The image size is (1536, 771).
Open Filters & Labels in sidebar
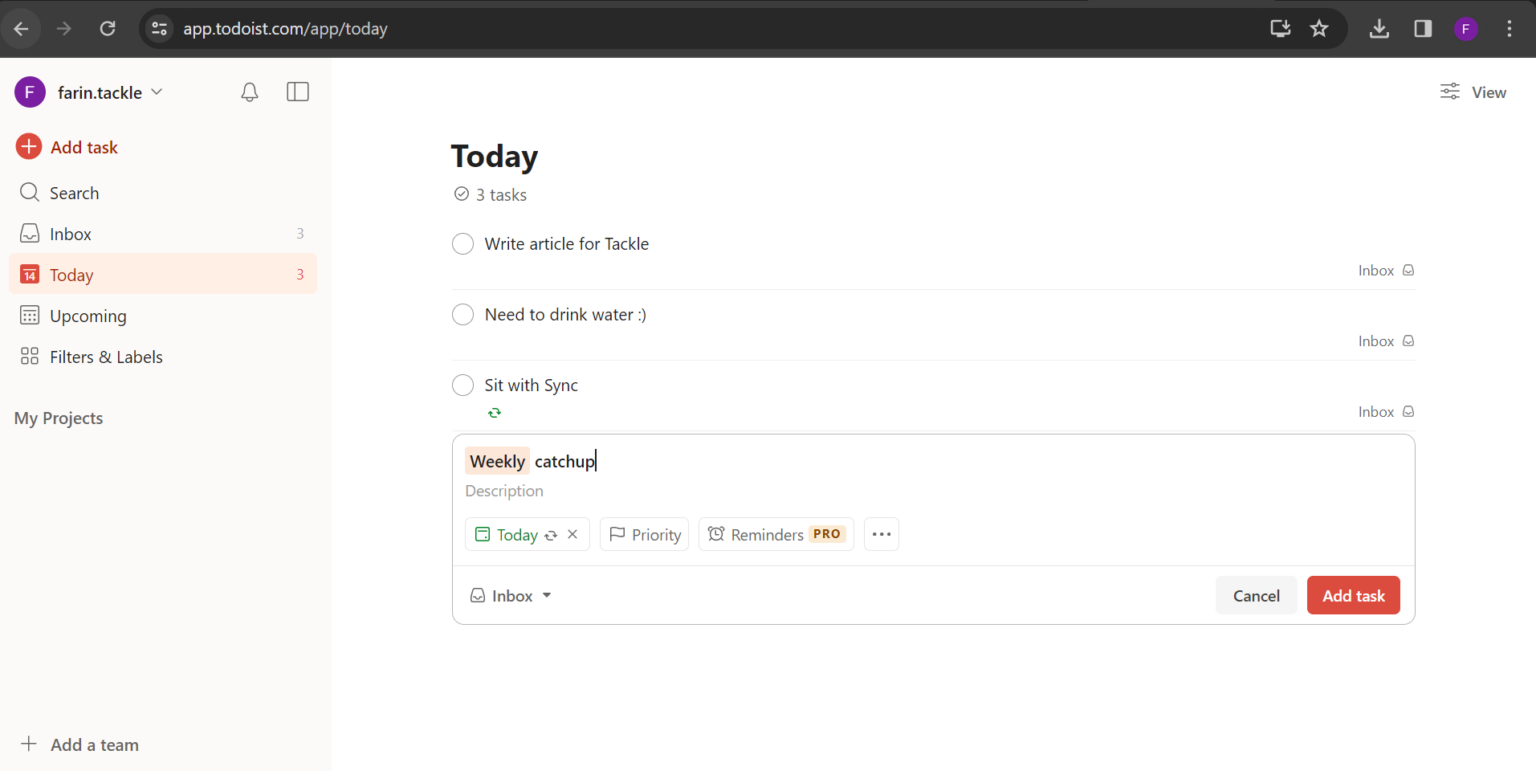[x=106, y=357]
